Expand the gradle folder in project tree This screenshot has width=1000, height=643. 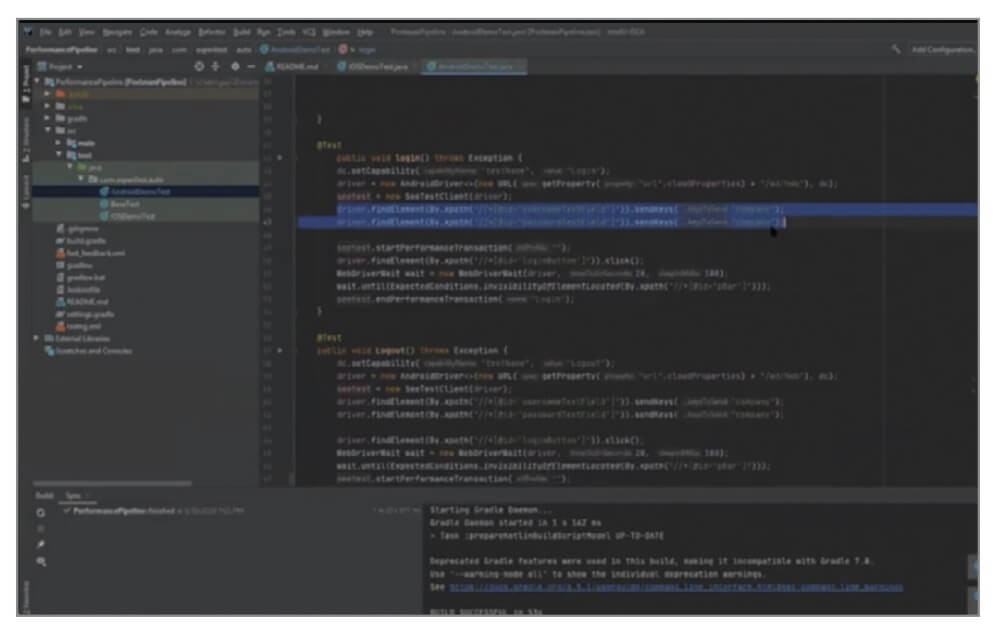click(x=47, y=117)
